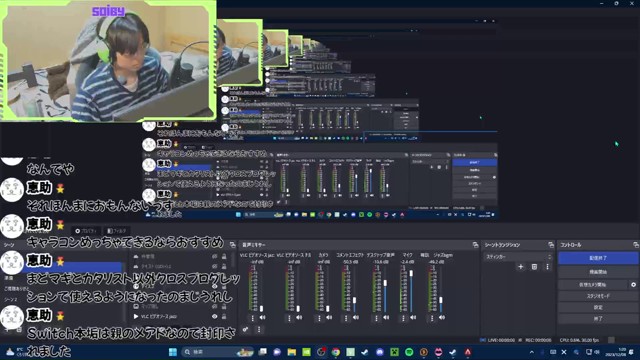
Task: Open the フィルタ tab above the sources
Action: point(117,231)
